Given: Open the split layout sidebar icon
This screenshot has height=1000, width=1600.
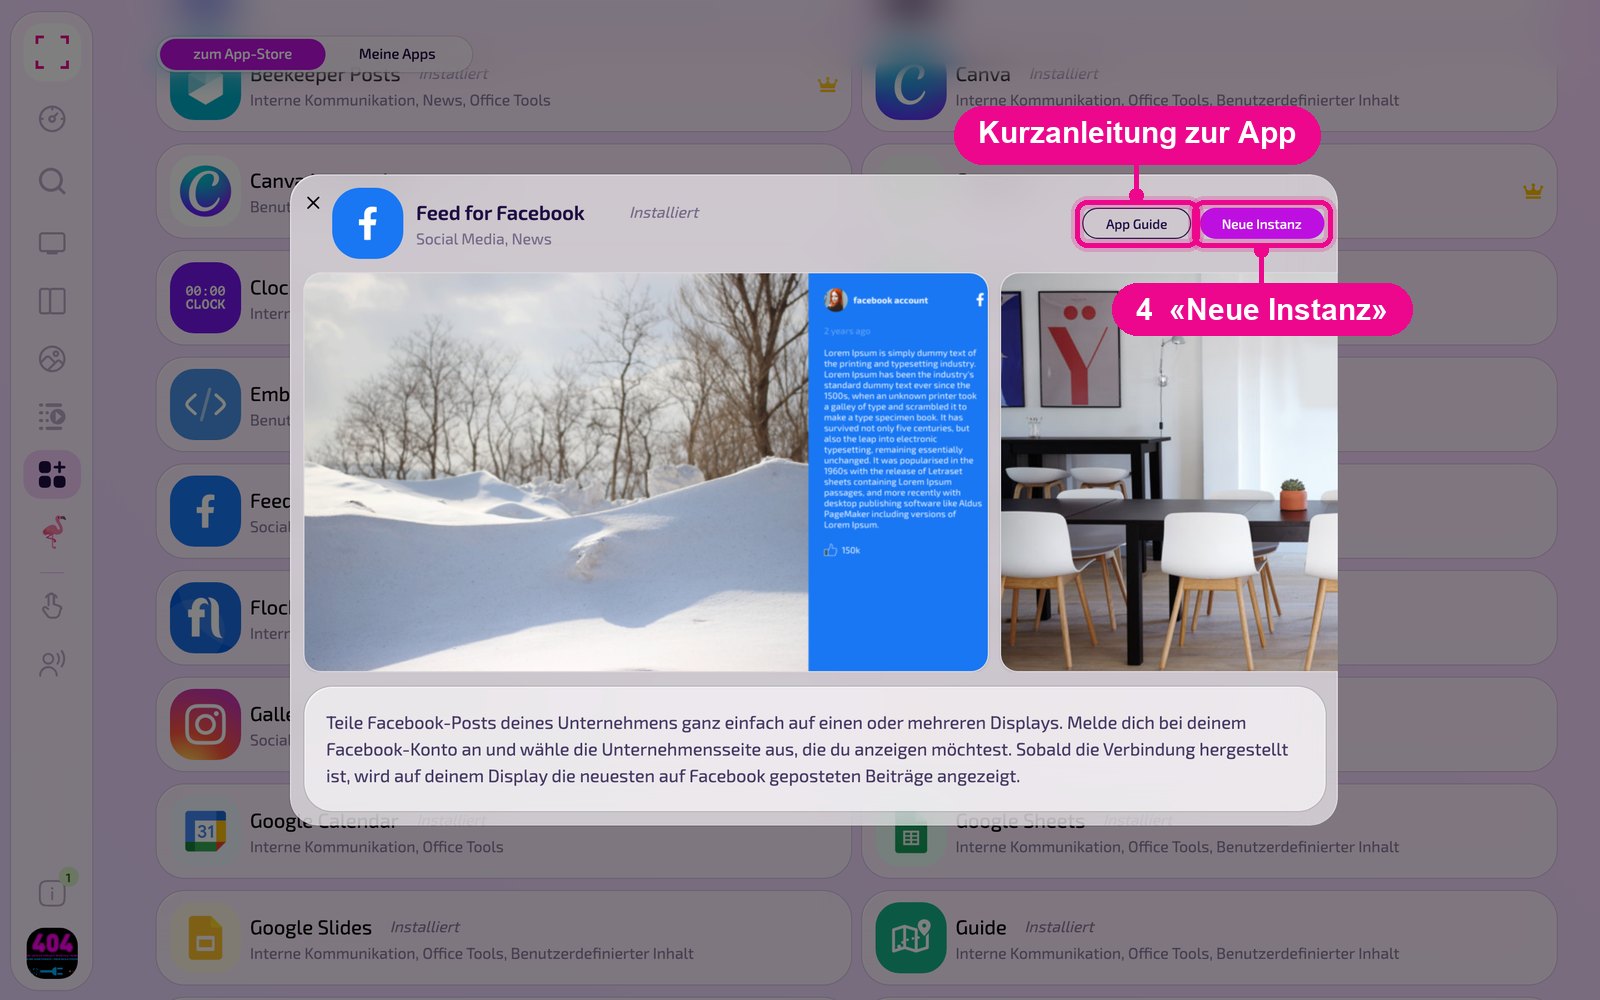Looking at the screenshot, I should point(52,301).
